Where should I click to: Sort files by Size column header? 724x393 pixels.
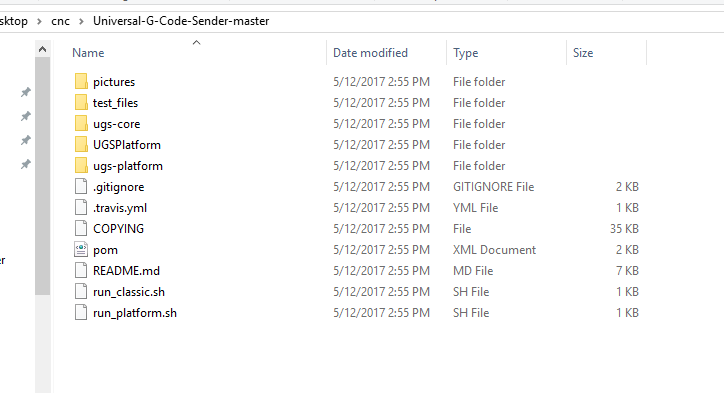pyautogui.click(x=583, y=53)
